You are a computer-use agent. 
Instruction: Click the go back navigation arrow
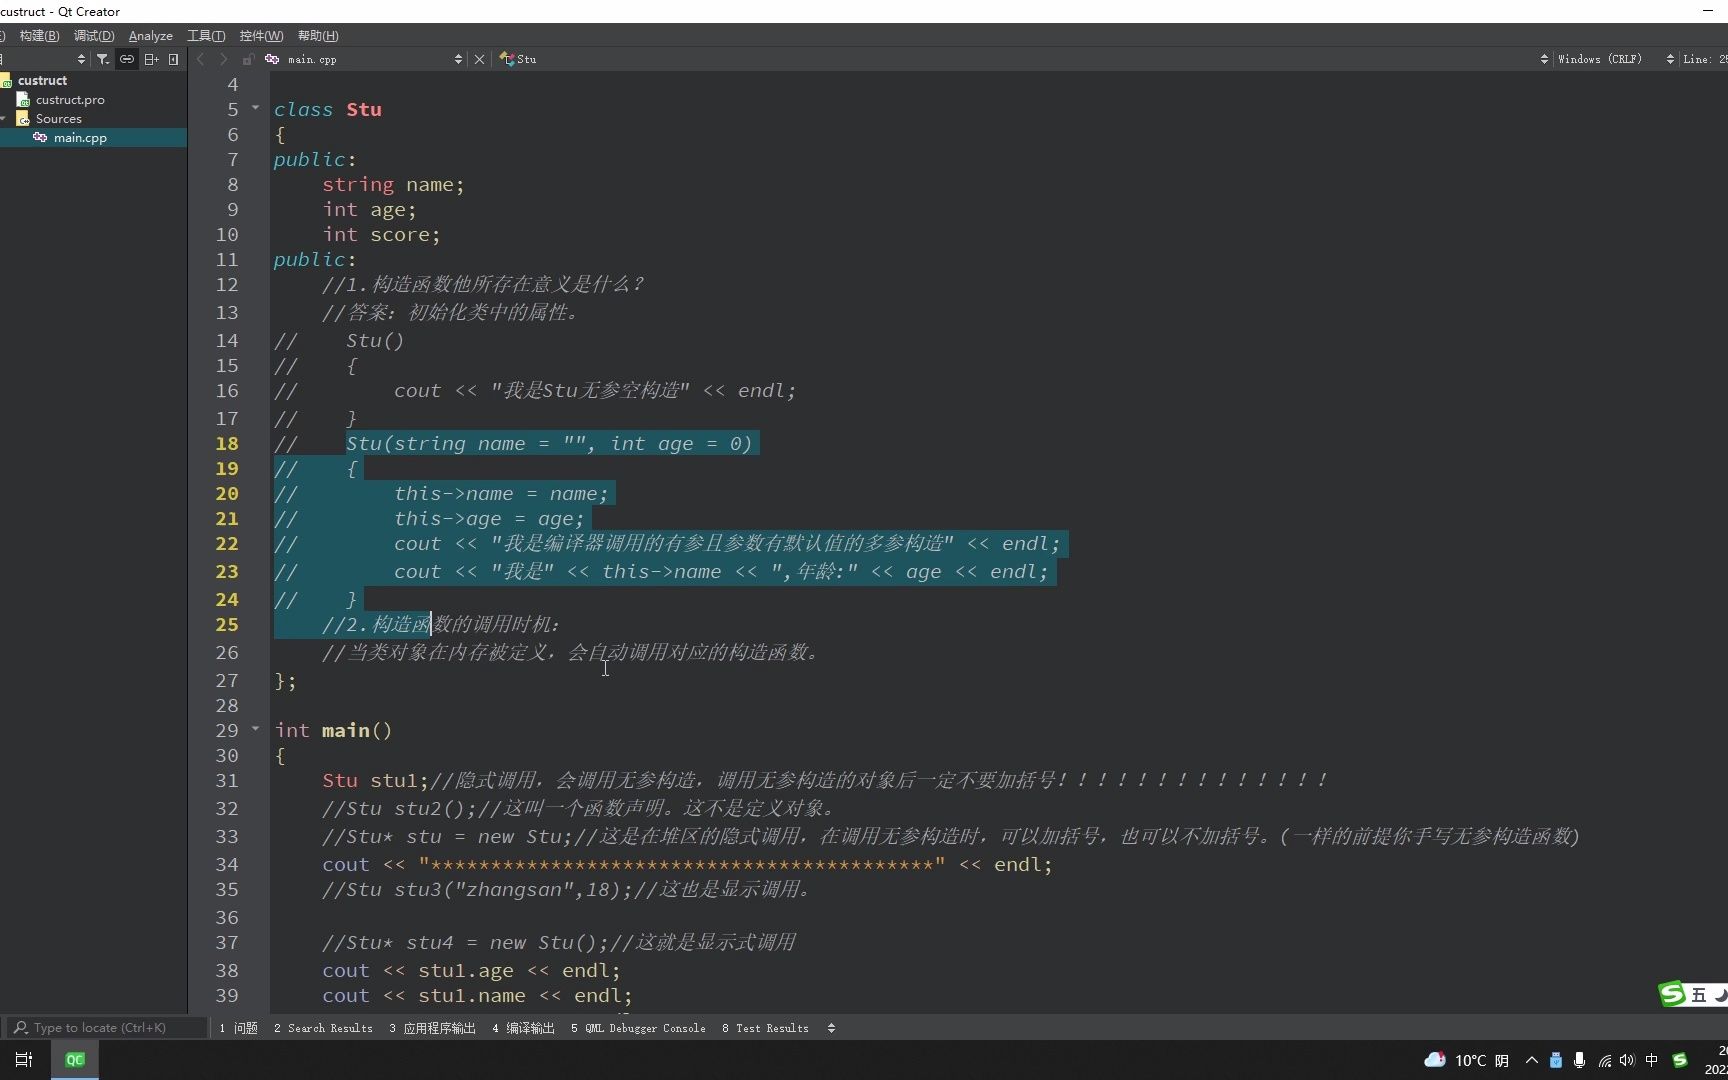(x=200, y=59)
